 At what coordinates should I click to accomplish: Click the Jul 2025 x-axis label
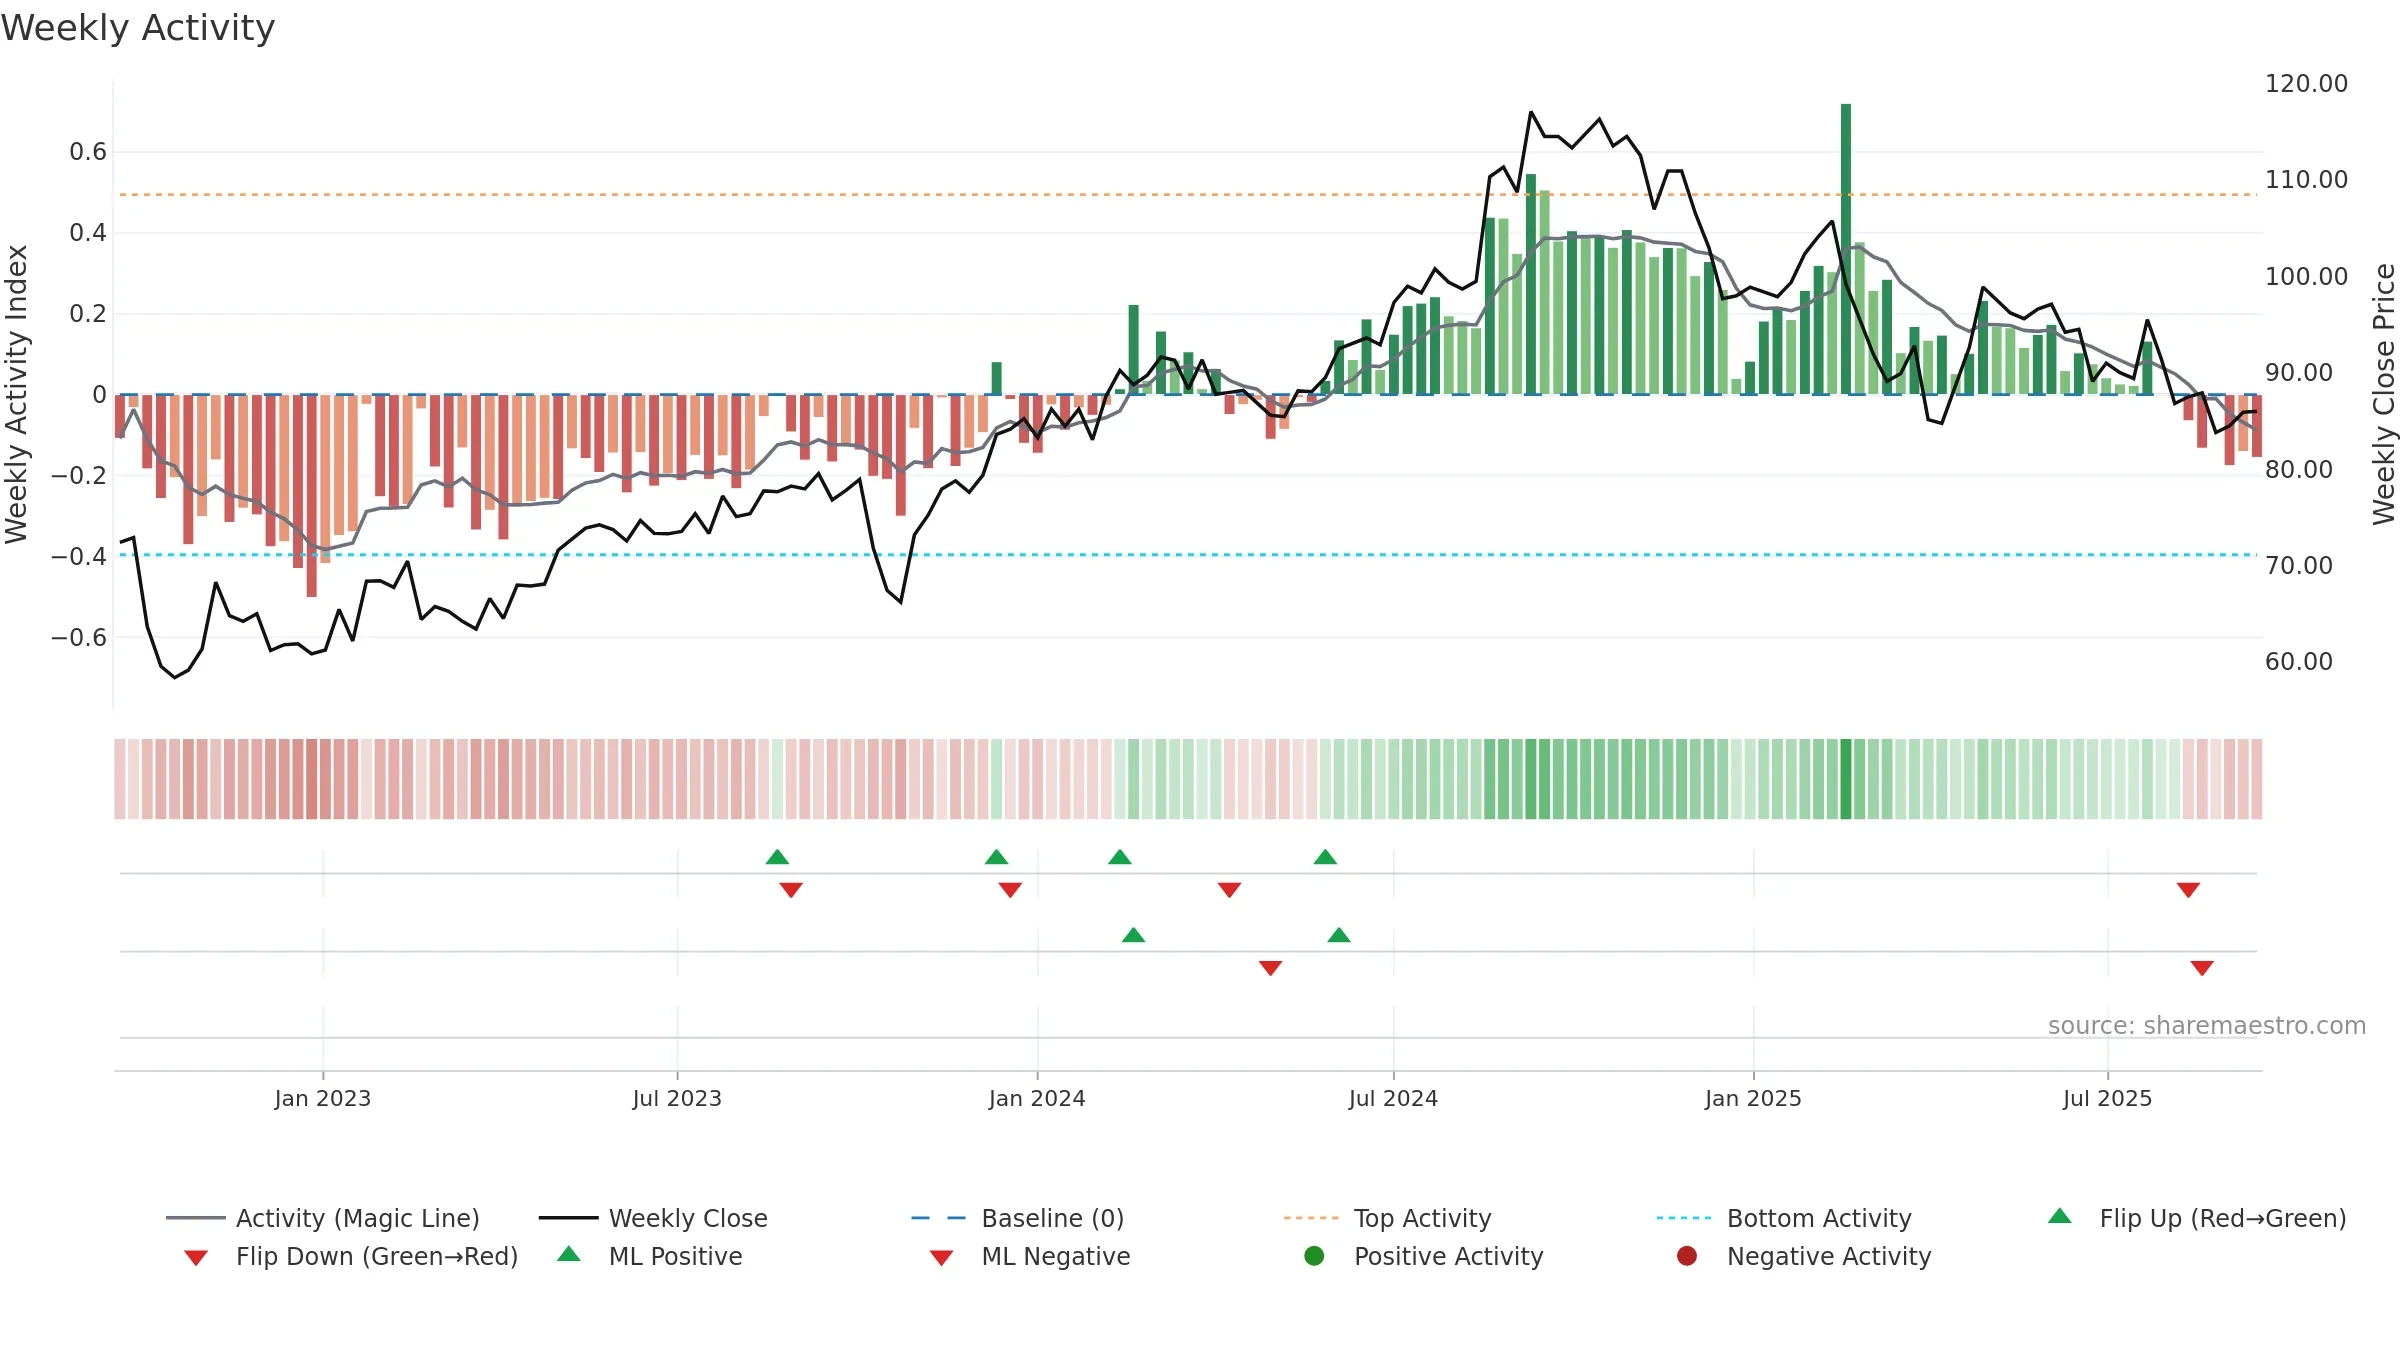[x=2107, y=1098]
